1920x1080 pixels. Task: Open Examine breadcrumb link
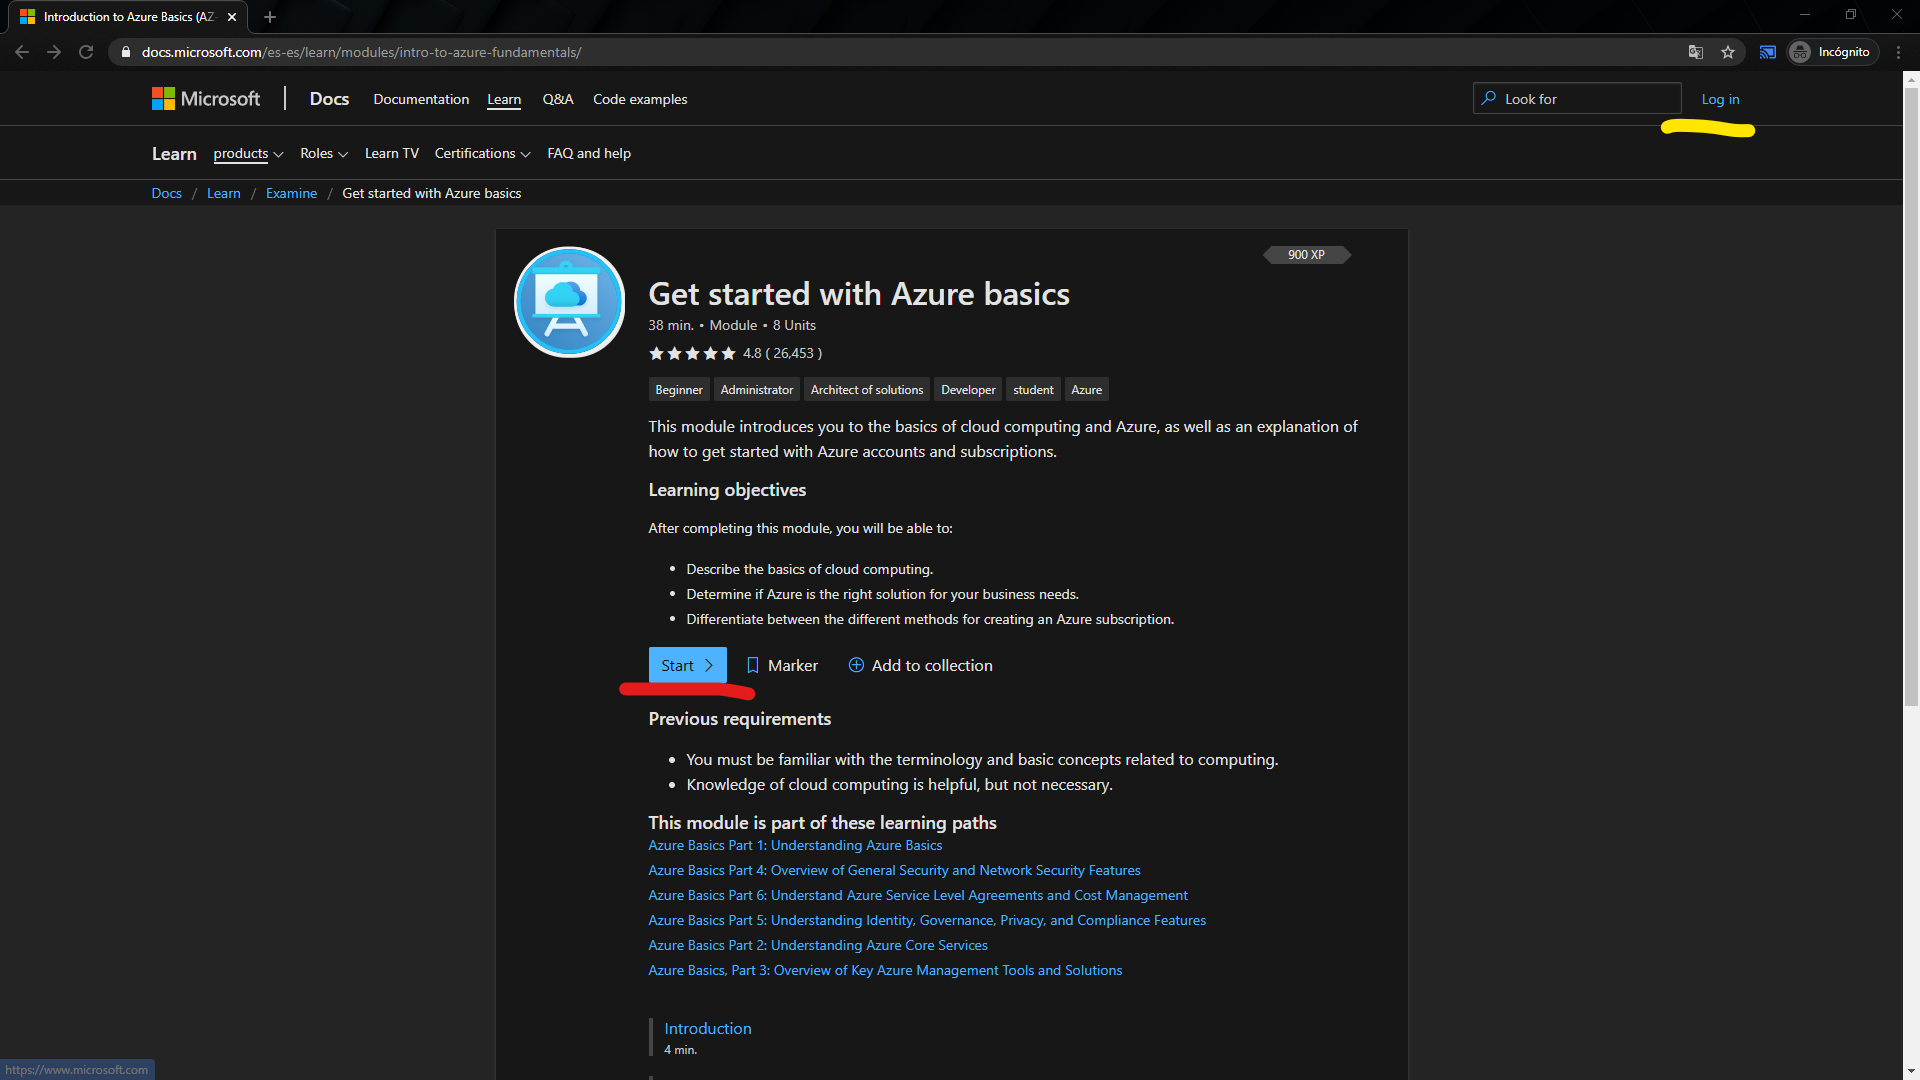point(291,193)
